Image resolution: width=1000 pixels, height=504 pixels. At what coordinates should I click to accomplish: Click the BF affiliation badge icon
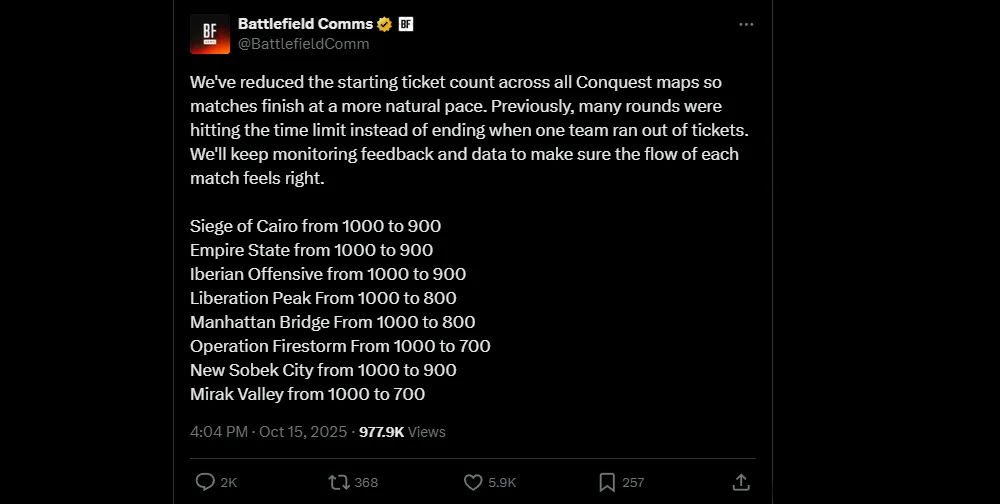(x=406, y=24)
